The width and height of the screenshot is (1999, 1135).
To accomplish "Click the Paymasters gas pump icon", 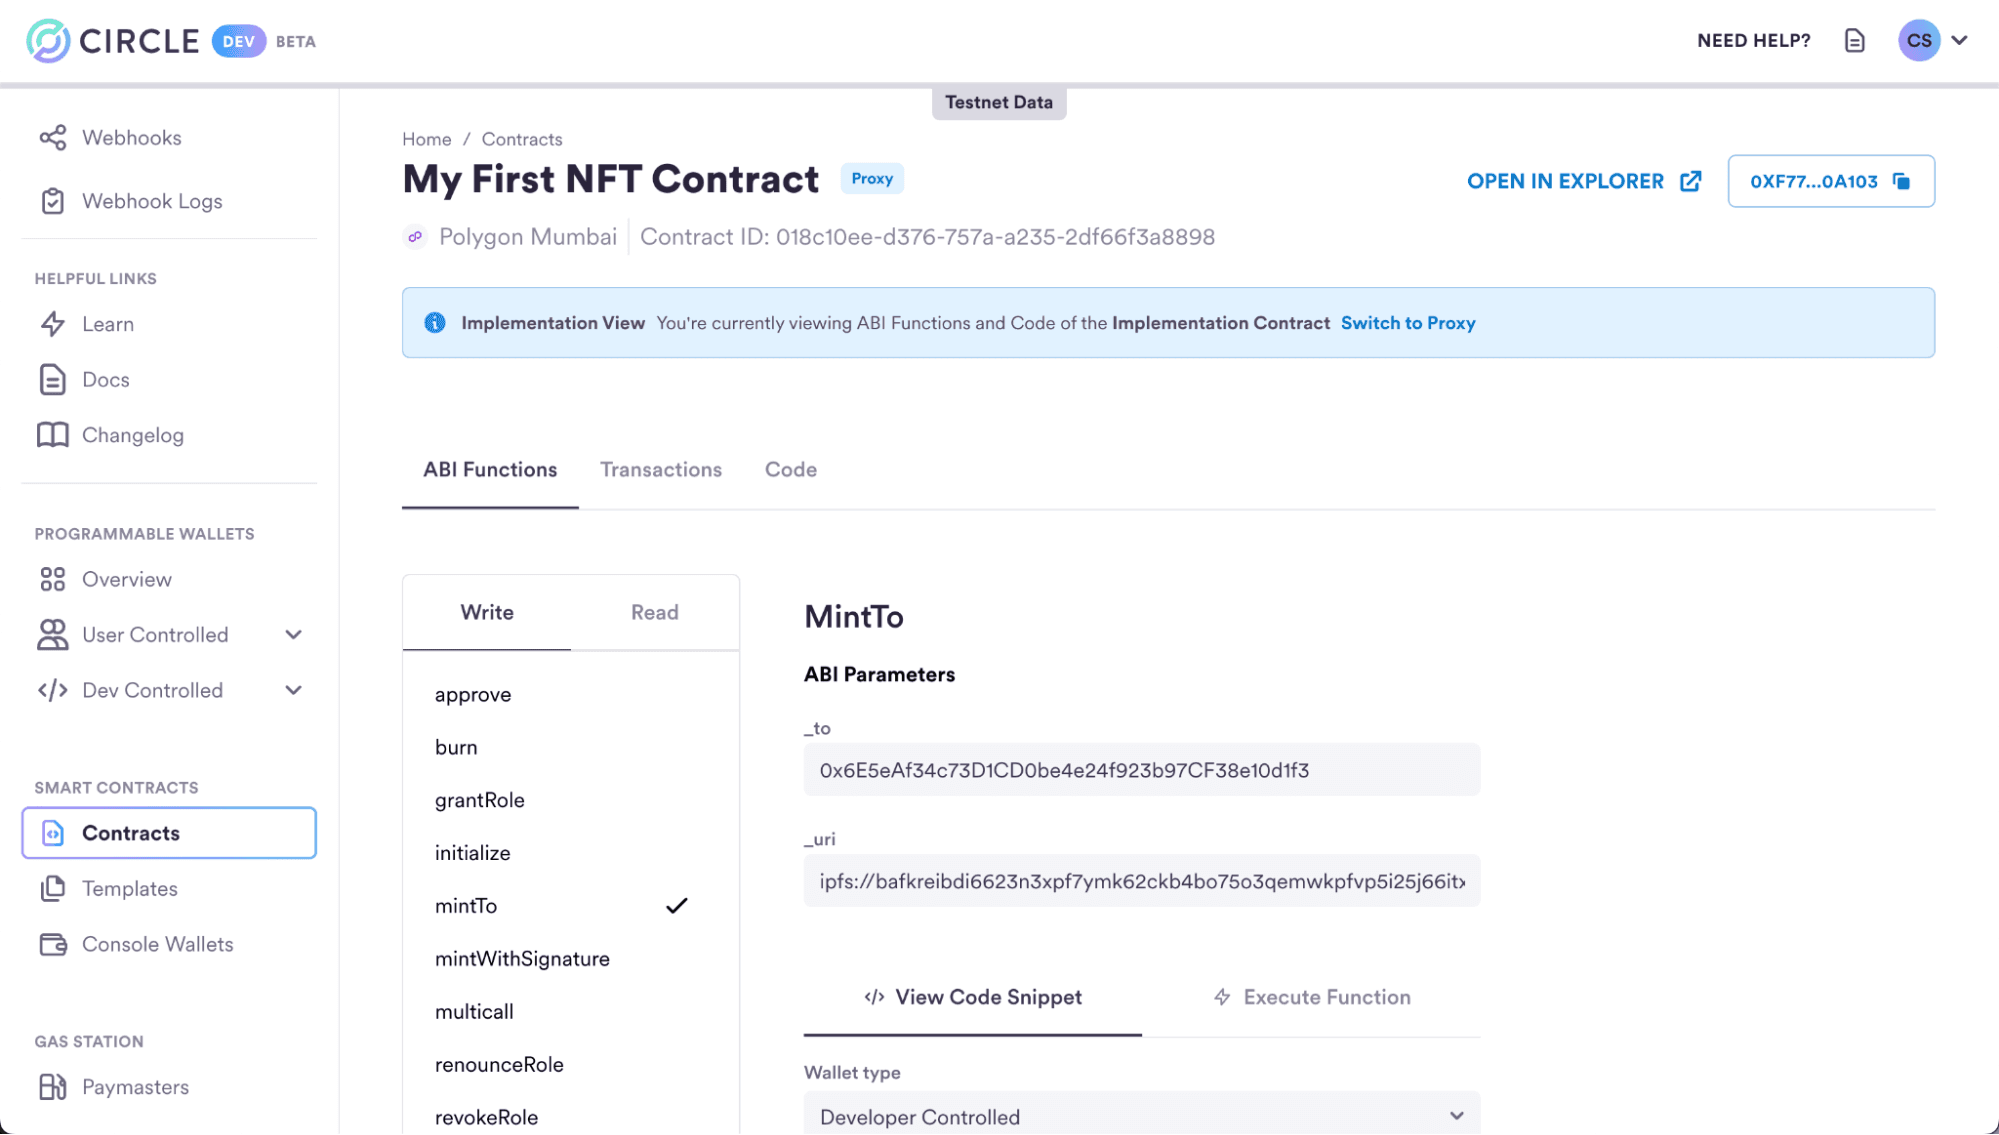I will [x=53, y=1087].
